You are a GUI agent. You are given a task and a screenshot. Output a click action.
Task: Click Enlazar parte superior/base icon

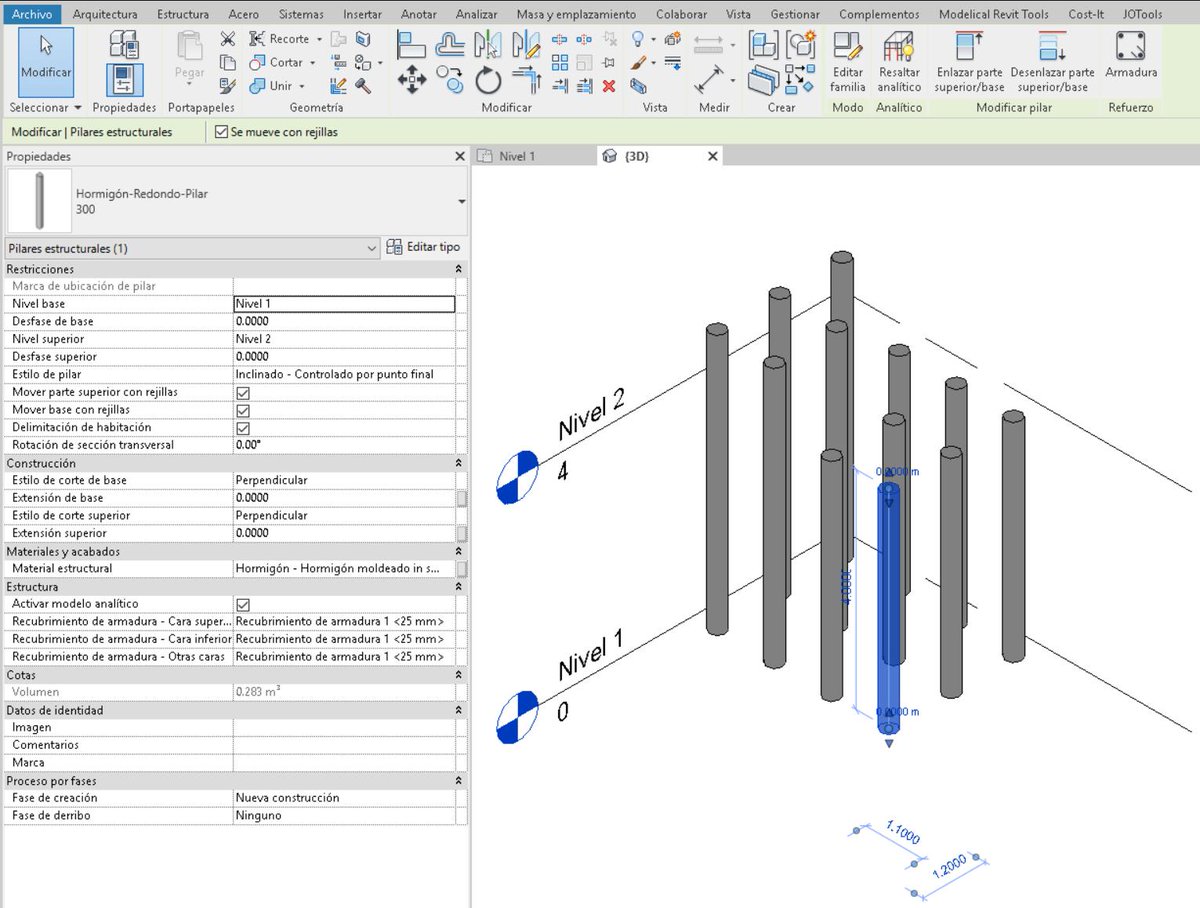coord(969,61)
